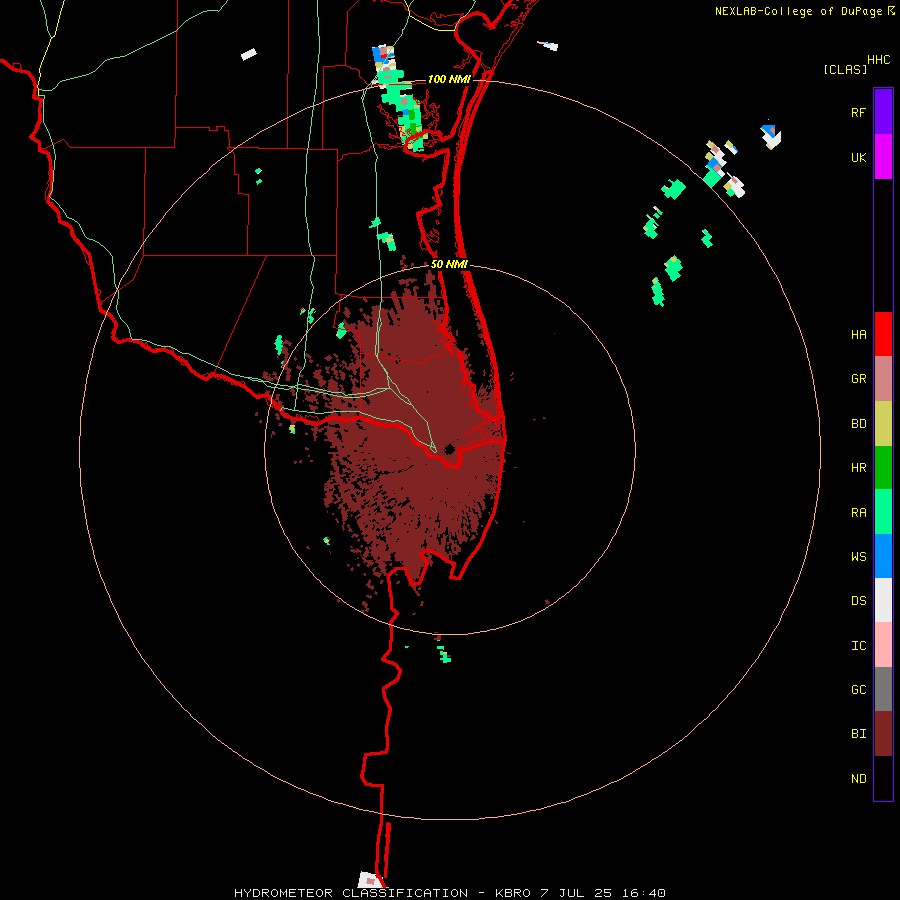Click the HA red legend swatch
The width and height of the screenshot is (900, 900).
[x=883, y=334]
